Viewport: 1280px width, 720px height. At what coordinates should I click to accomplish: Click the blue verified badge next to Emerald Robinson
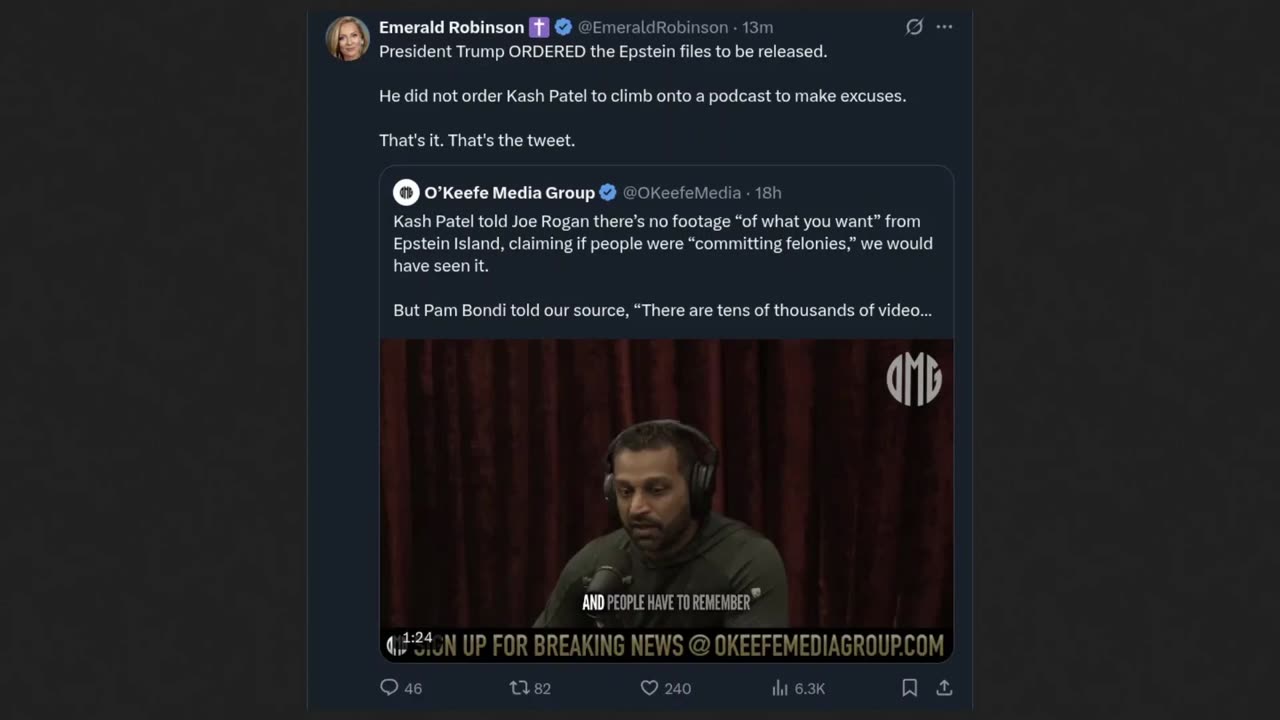[564, 27]
